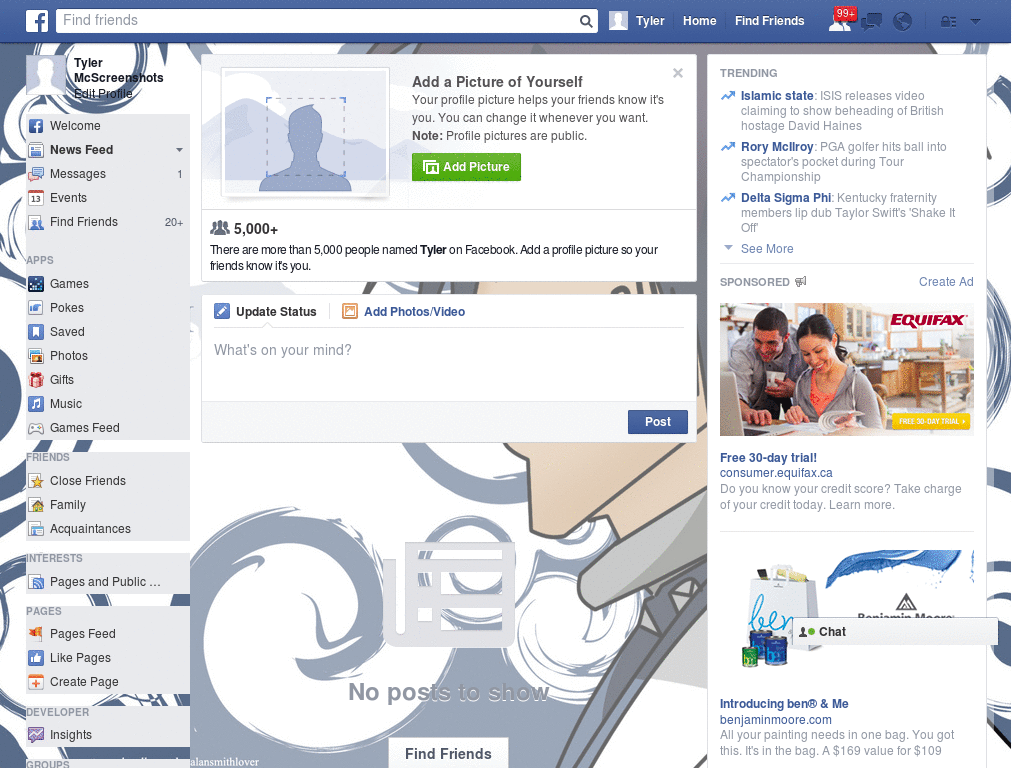Open the consumer.equifax.ca link

(776, 473)
